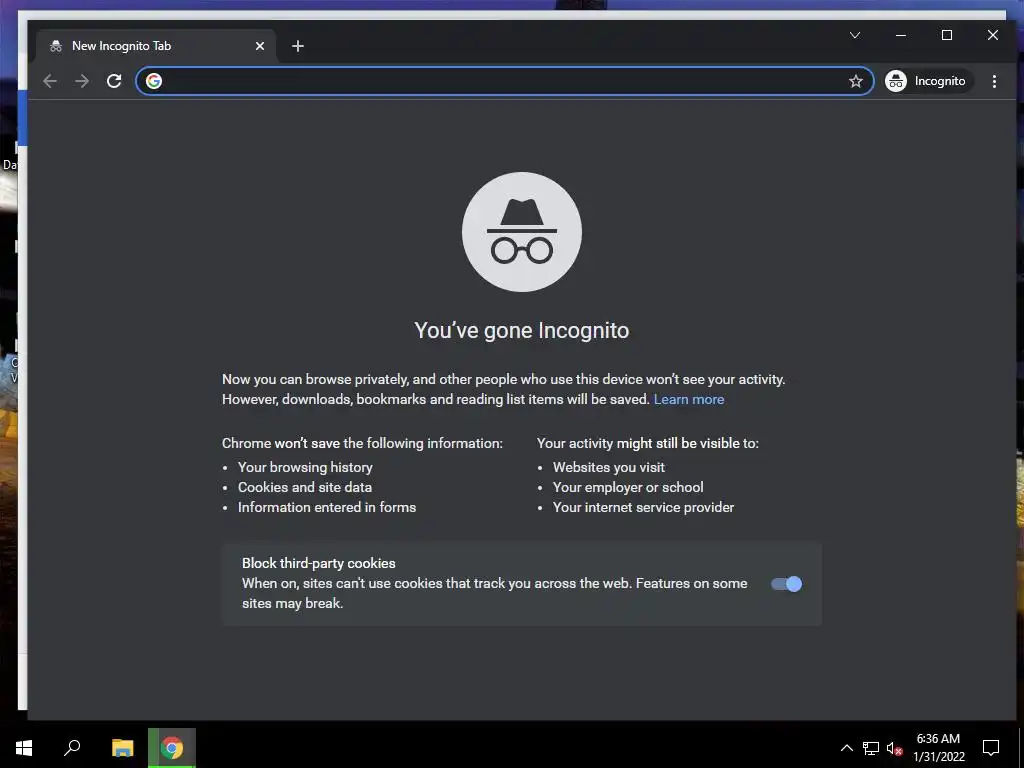Select the New Incognito Tab tab
Viewport: 1024px width, 768px height.
tap(157, 46)
